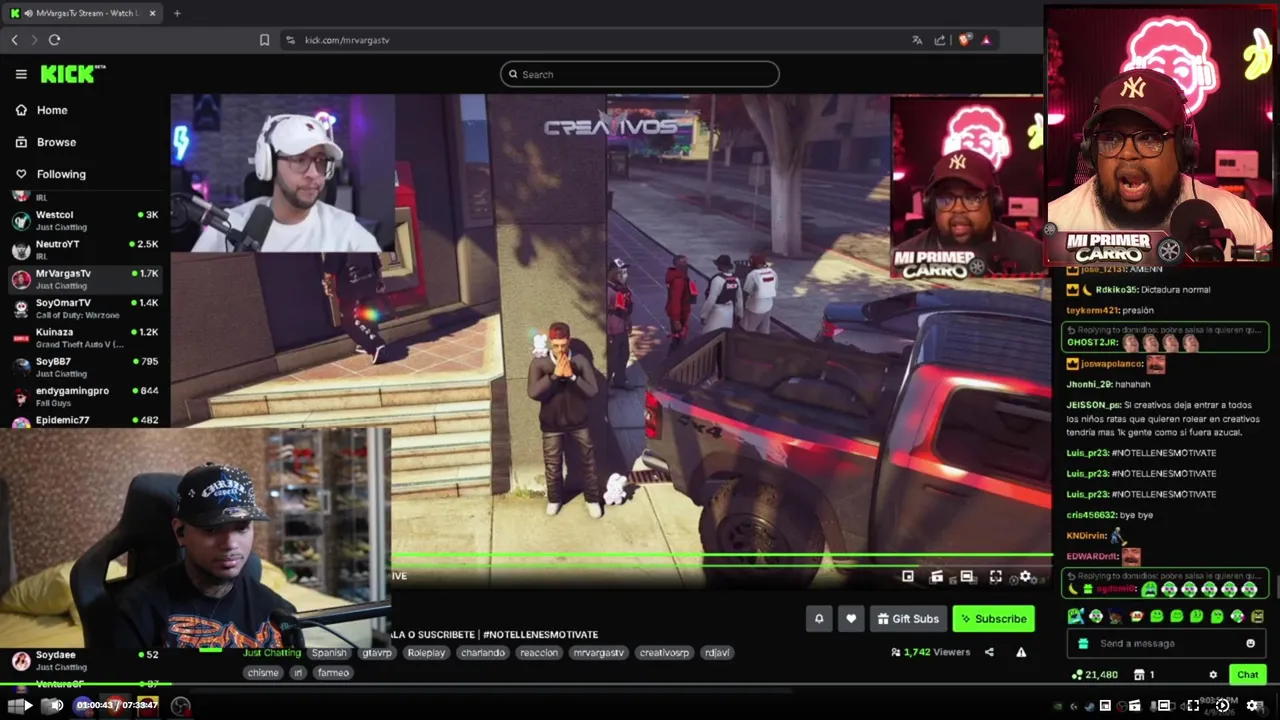Open Epidemic77 channel in sidebar

click(84, 421)
